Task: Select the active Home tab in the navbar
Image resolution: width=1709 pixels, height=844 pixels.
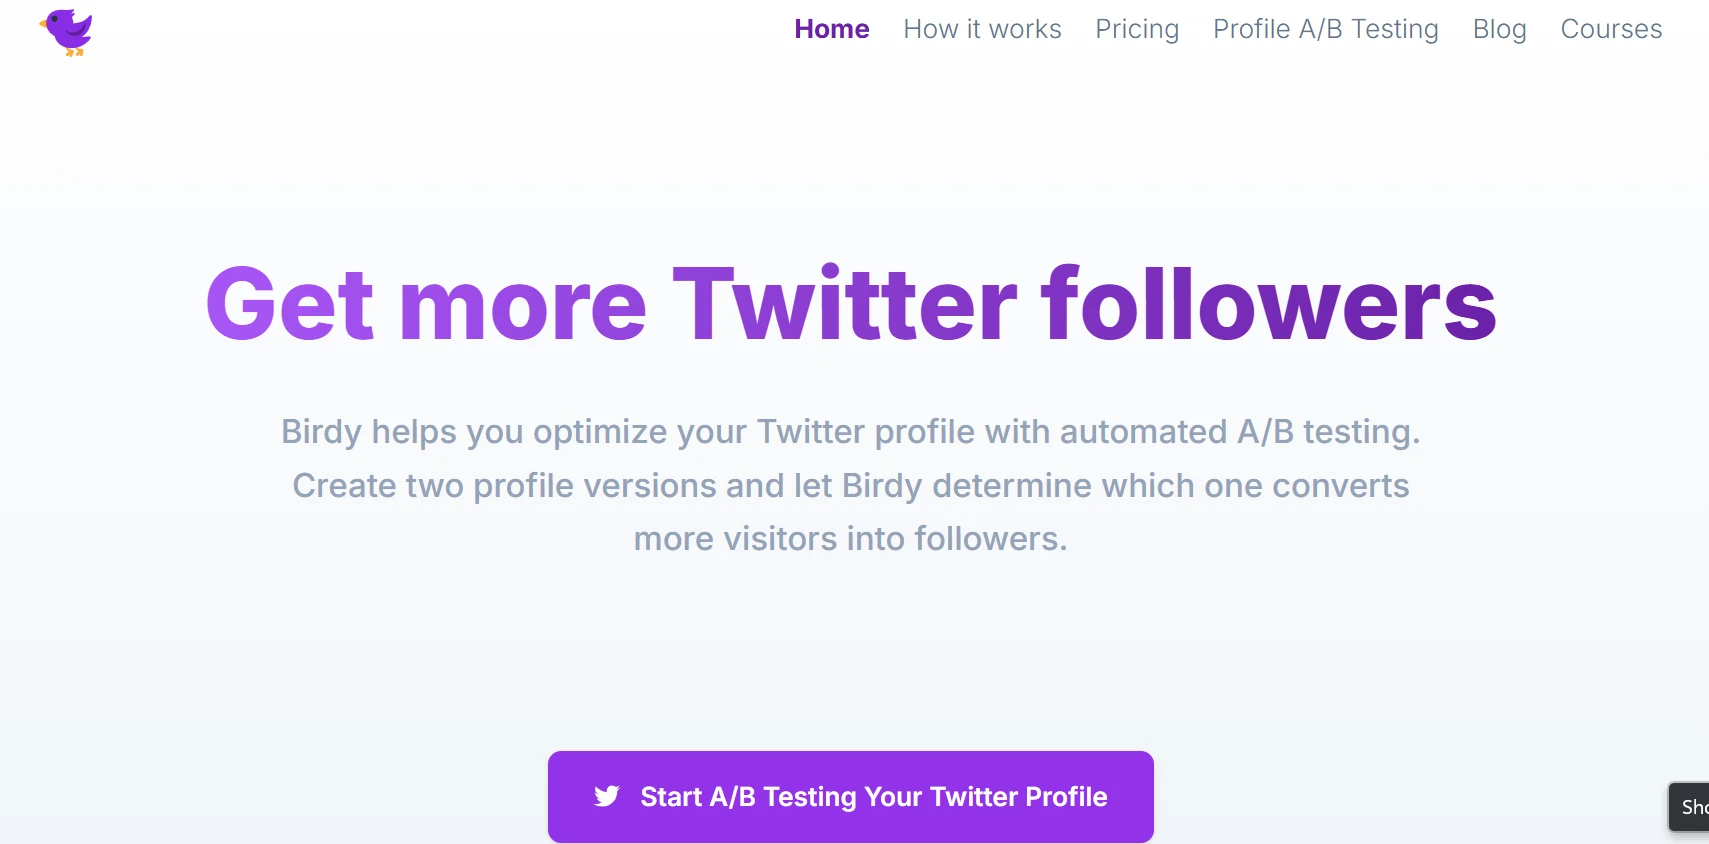Action: click(x=831, y=29)
